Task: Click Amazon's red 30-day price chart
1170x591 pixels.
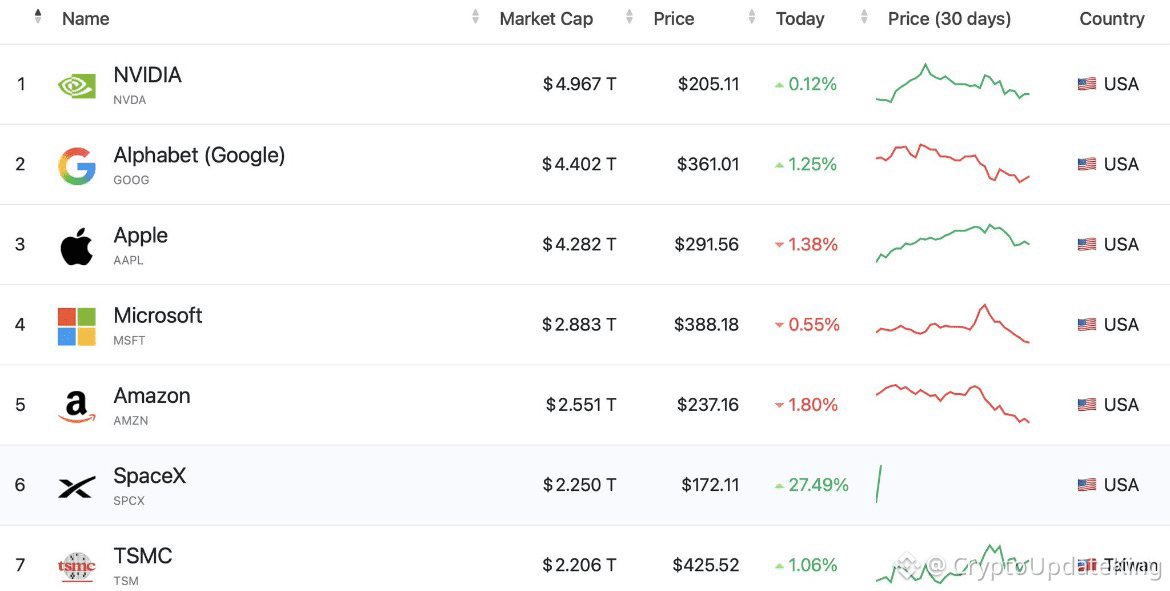Action: click(953, 404)
